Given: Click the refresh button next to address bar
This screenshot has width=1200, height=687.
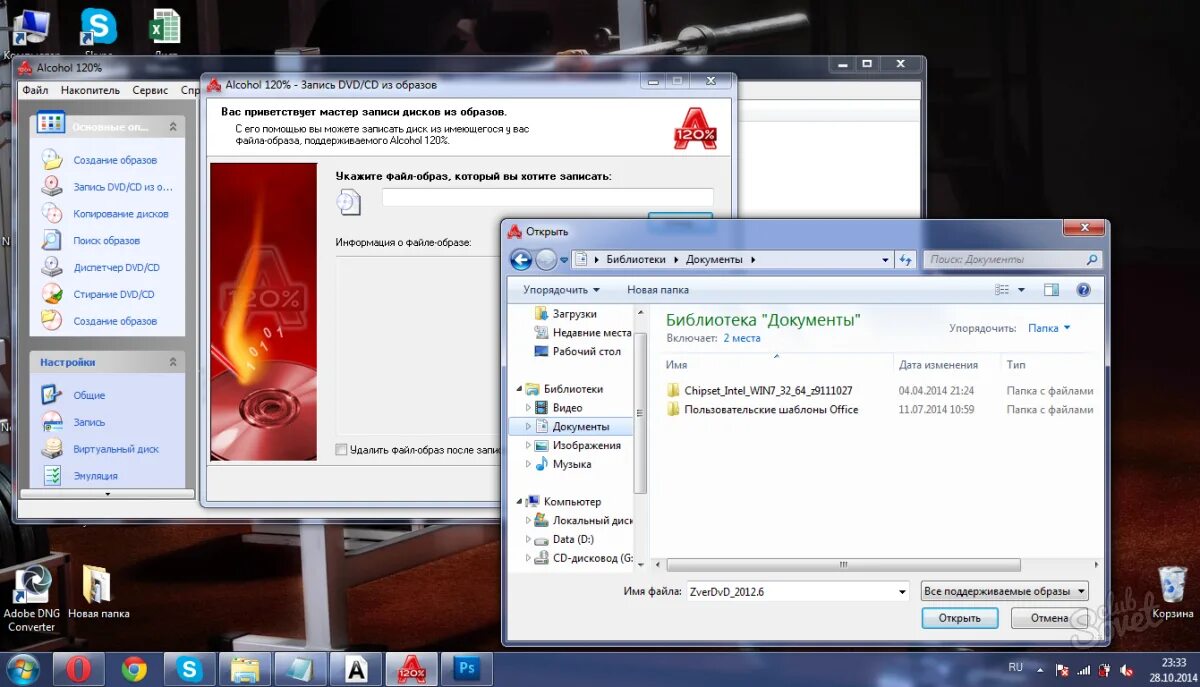Looking at the screenshot, I should 906,259.
